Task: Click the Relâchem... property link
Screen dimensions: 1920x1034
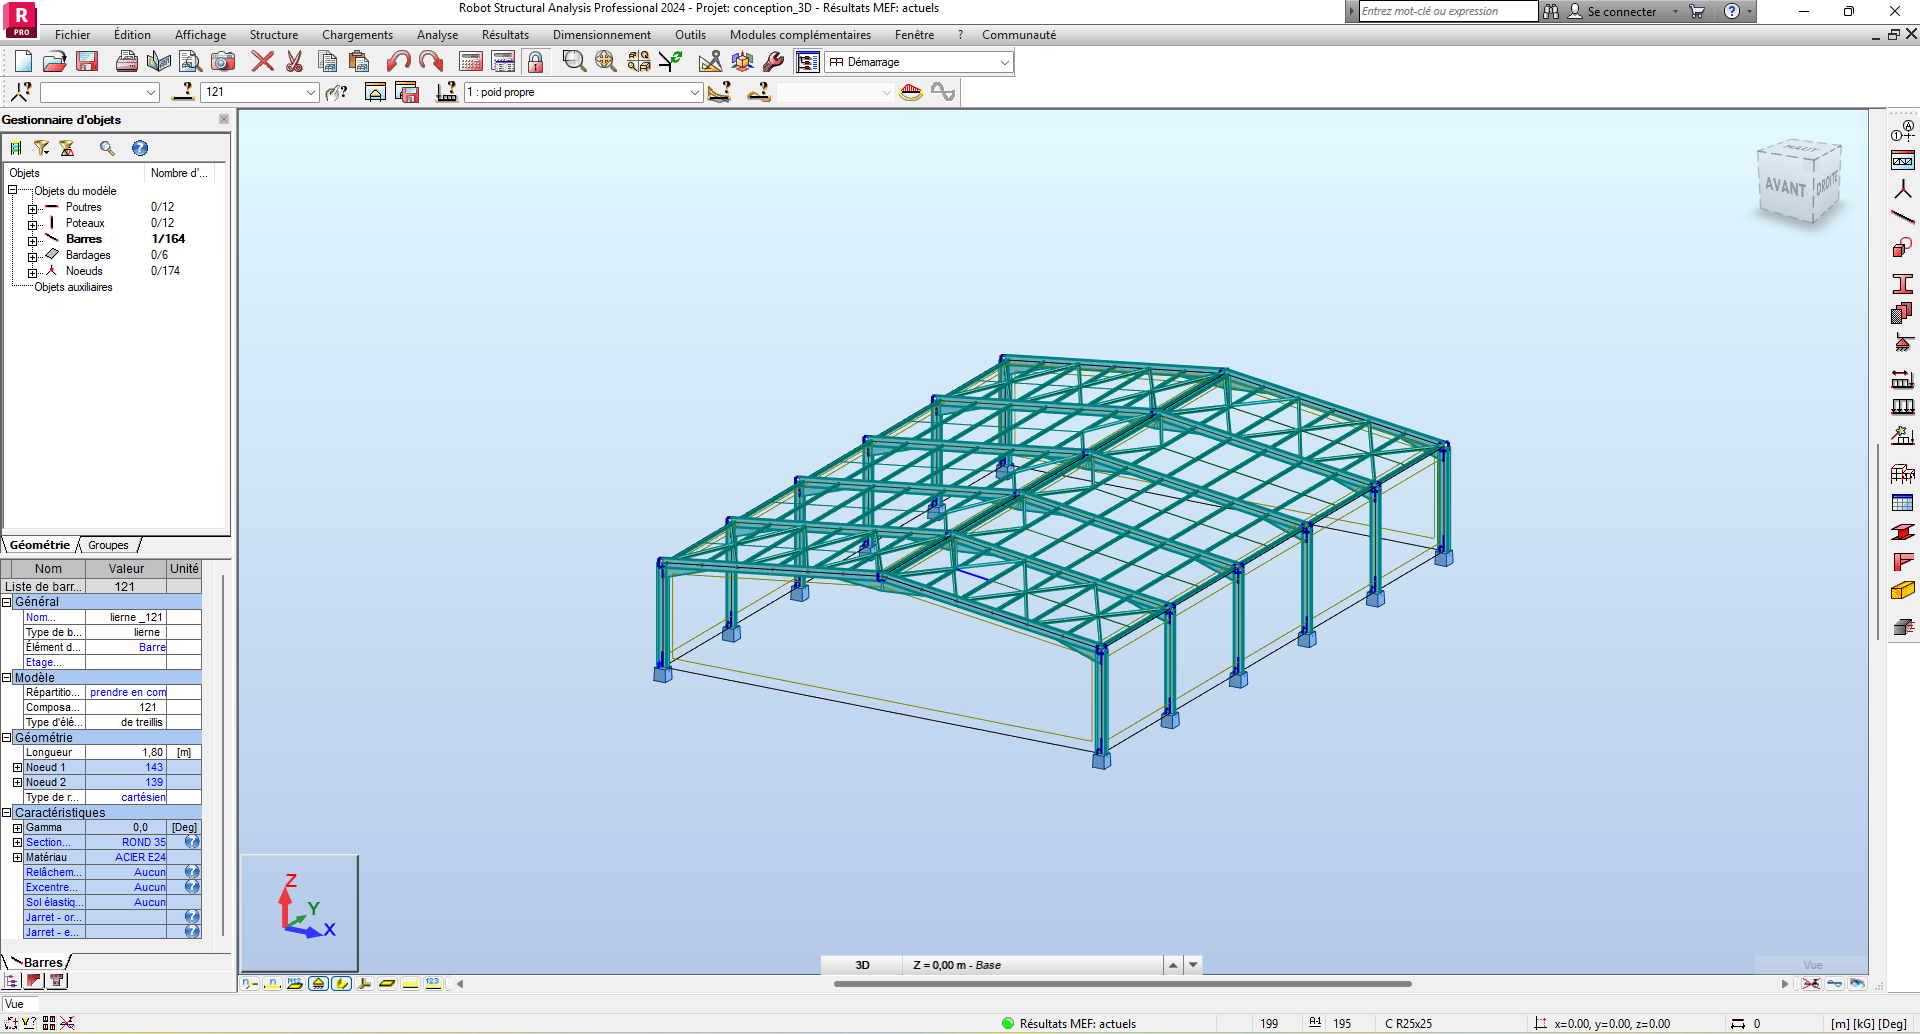Action: pos(54,872)
